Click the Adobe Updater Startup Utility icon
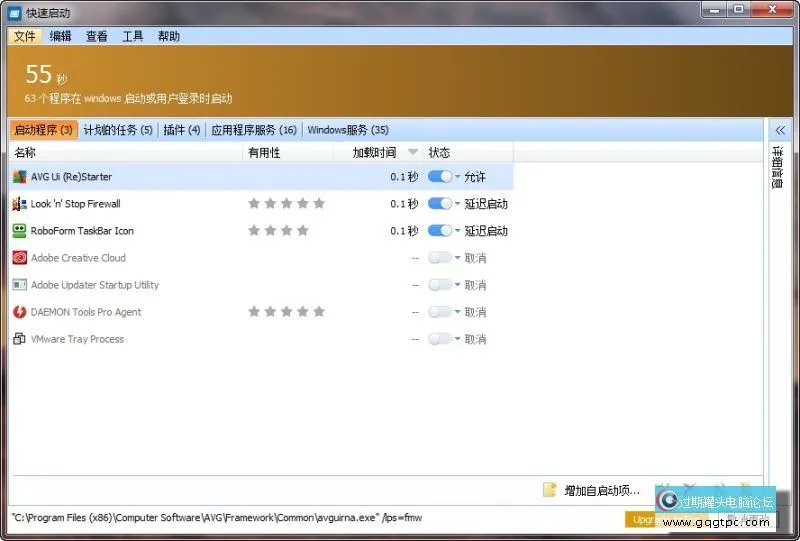800x541 pixels. (x=19, y=285)
